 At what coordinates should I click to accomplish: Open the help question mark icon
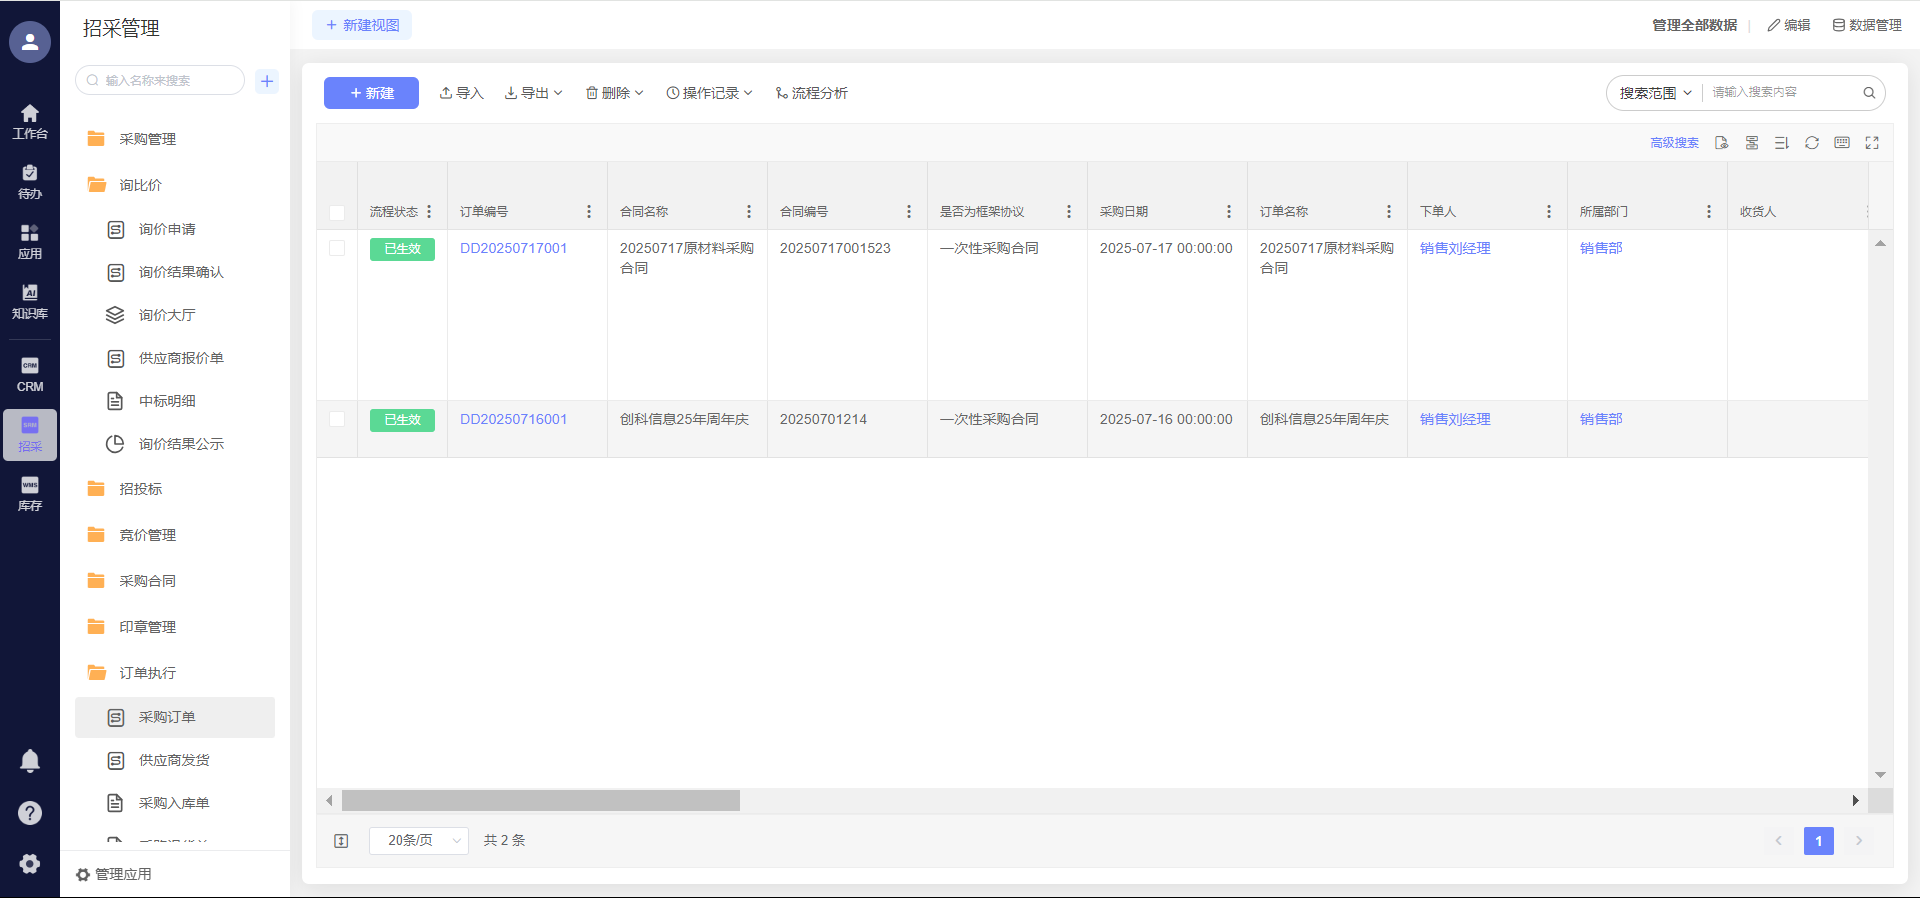30,813
